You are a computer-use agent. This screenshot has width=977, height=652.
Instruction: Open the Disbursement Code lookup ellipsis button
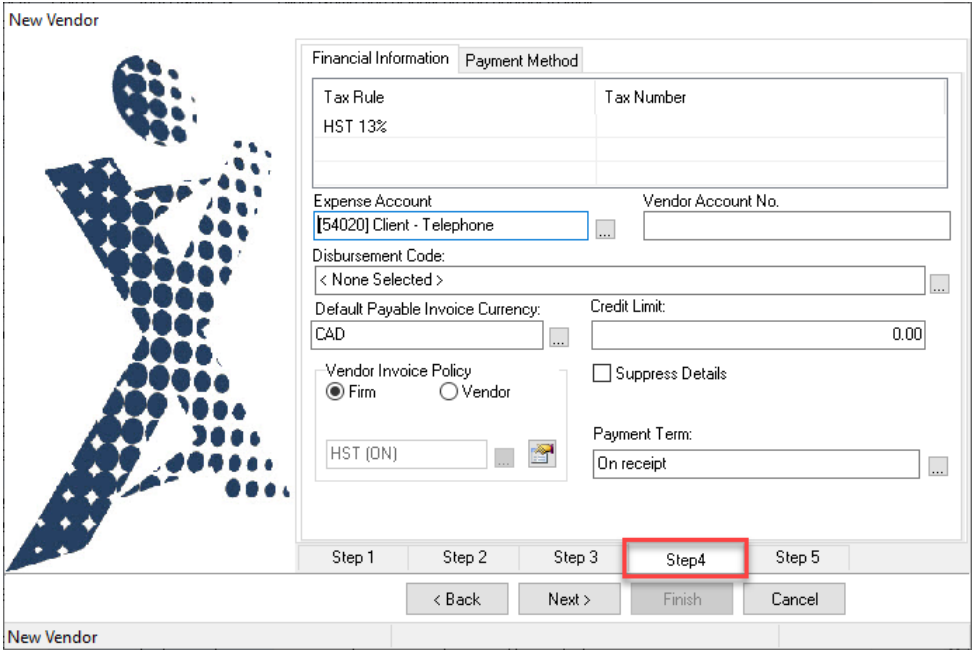pyautogui.click(x=940, y=284)
